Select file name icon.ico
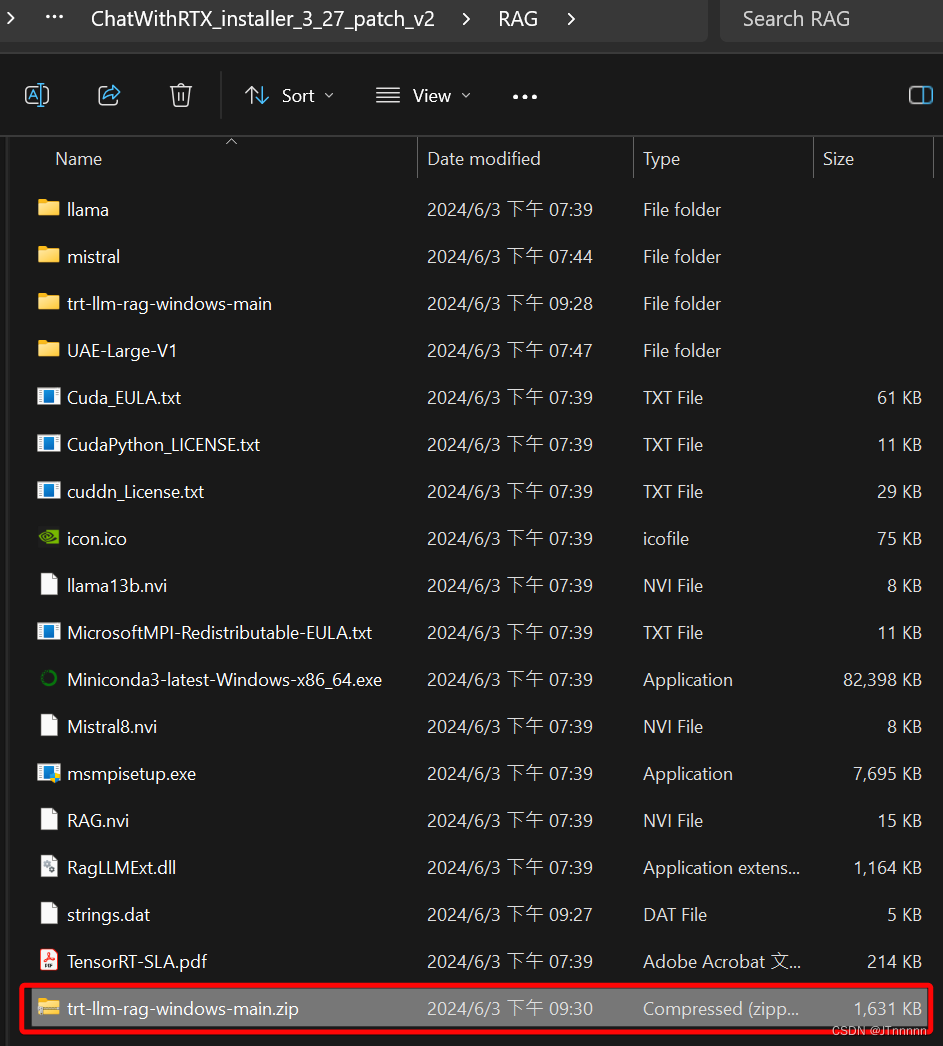 [x=97, y=538]
